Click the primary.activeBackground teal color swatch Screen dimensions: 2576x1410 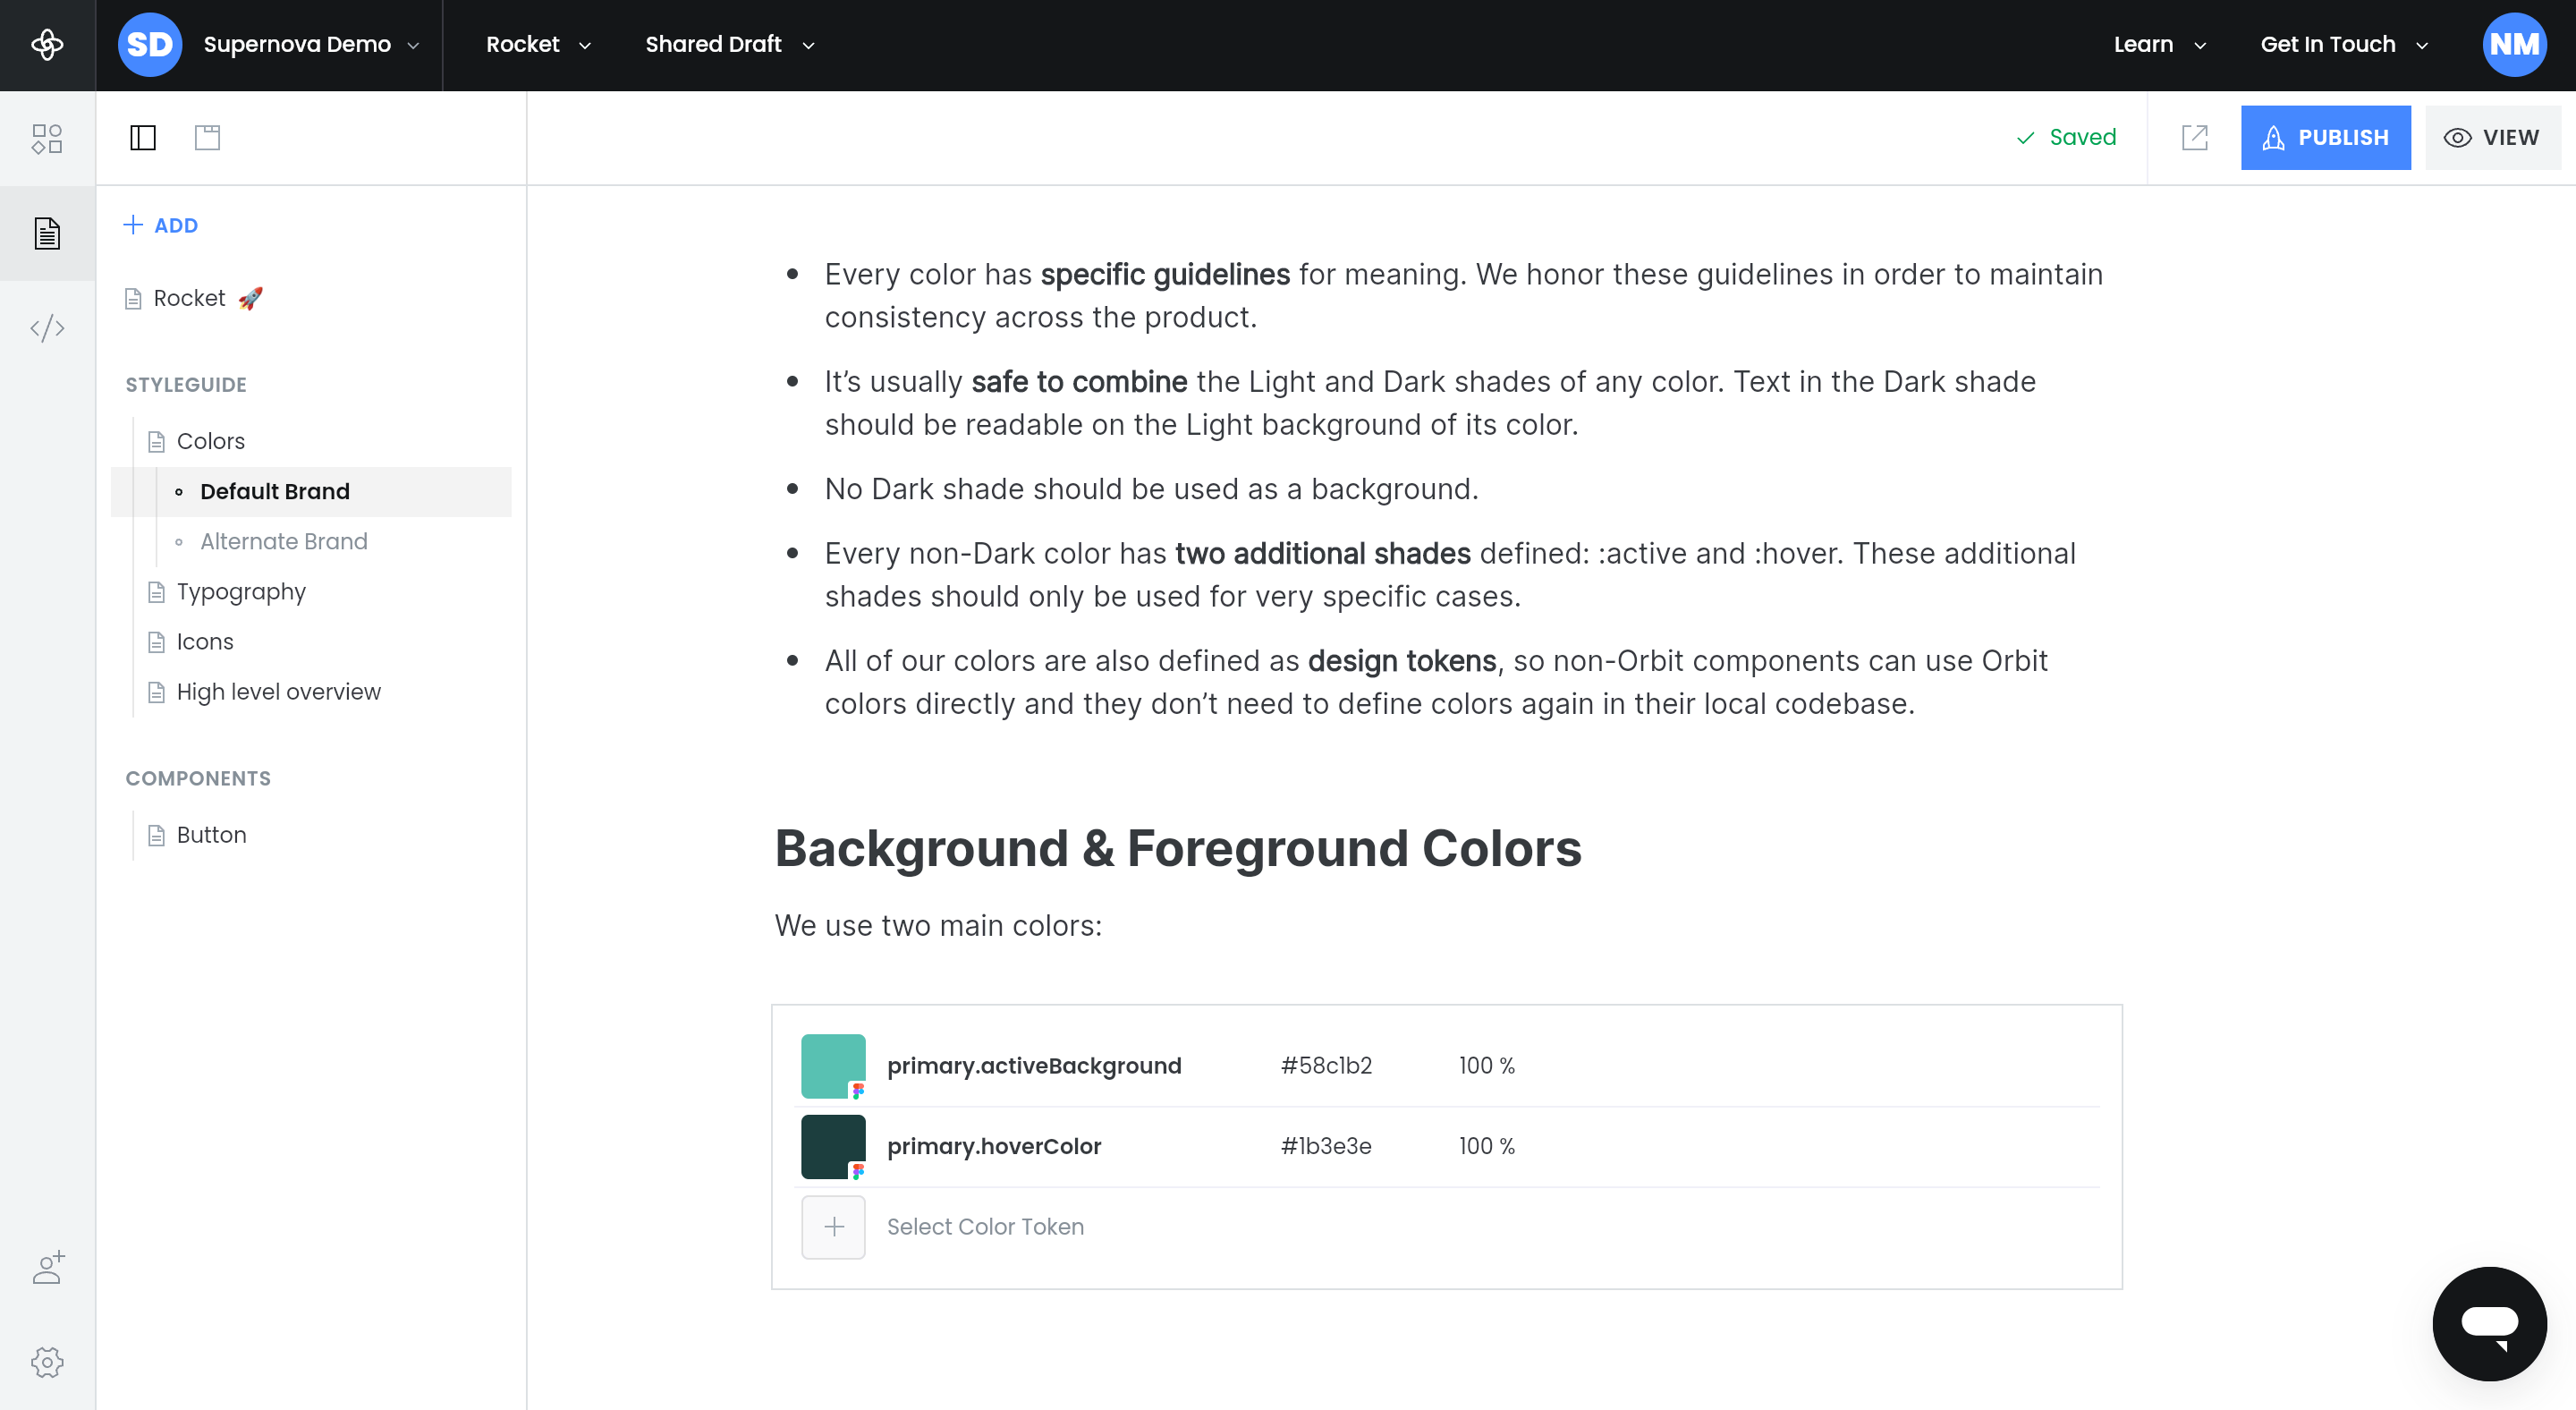click(833, 1066)
